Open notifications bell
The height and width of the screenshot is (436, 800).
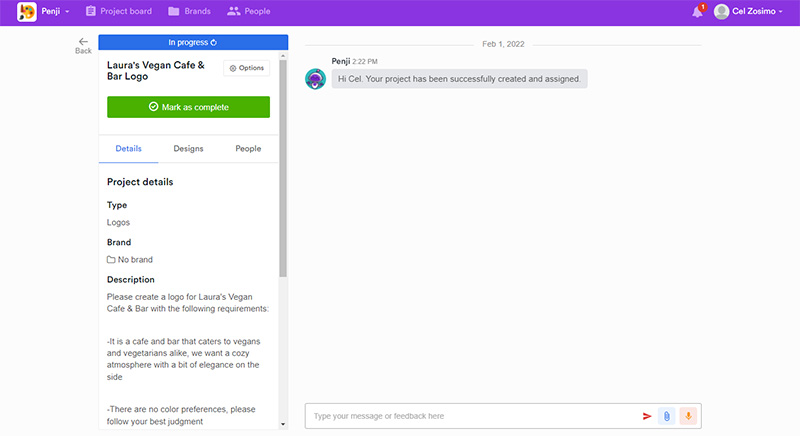[698, 11]
